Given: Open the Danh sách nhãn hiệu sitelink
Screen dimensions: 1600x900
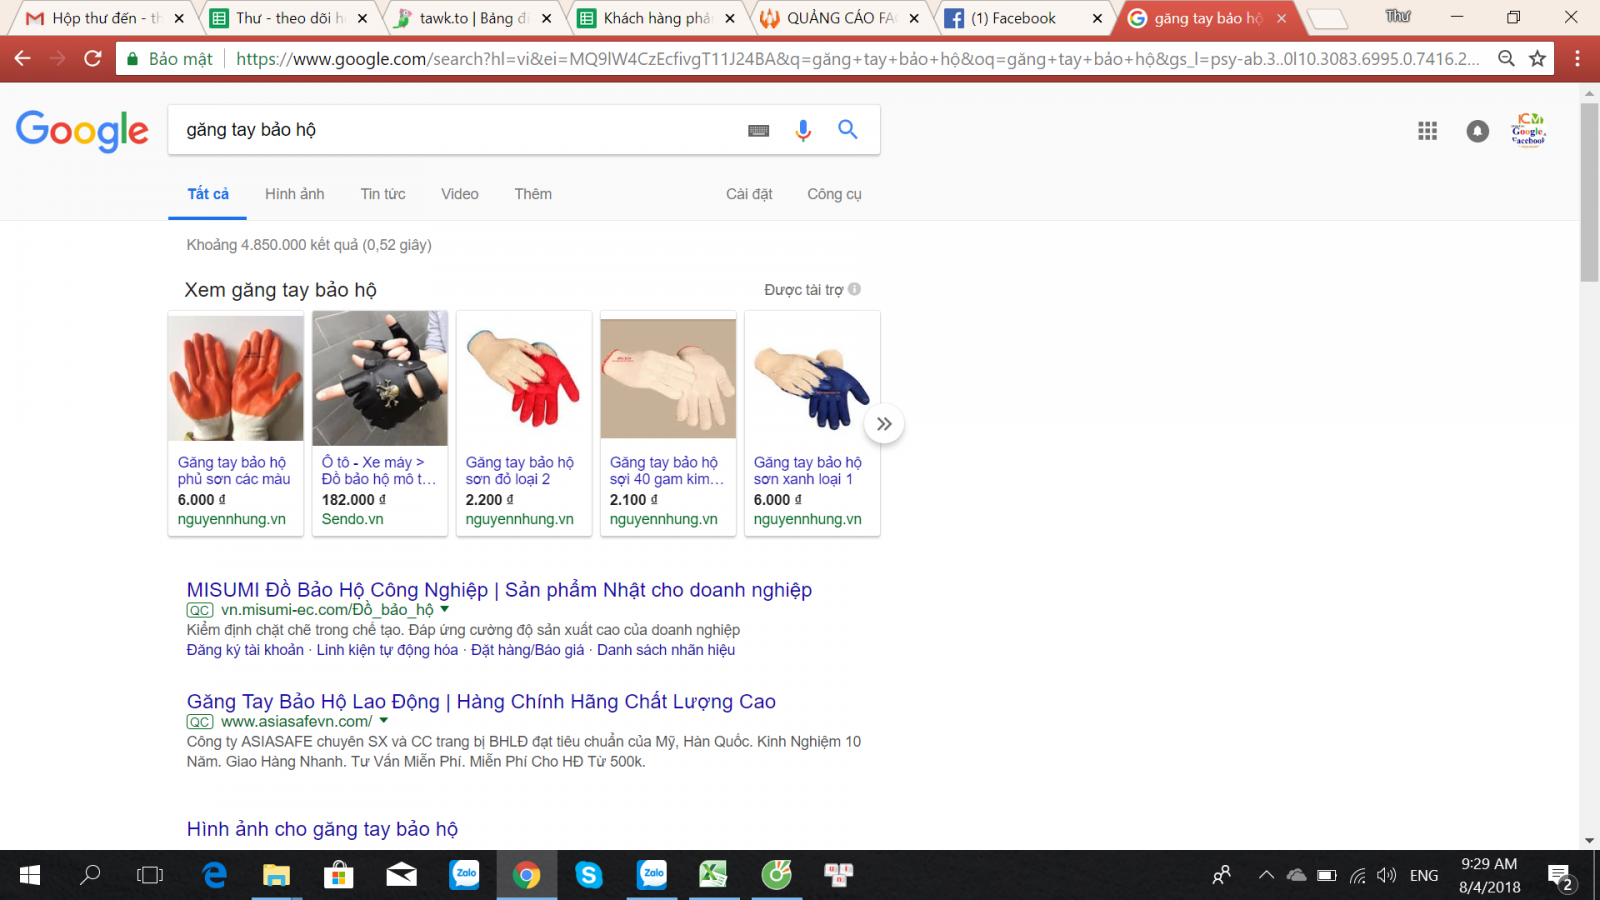Looking at the screenshot, I should click(x=666, y=650).
